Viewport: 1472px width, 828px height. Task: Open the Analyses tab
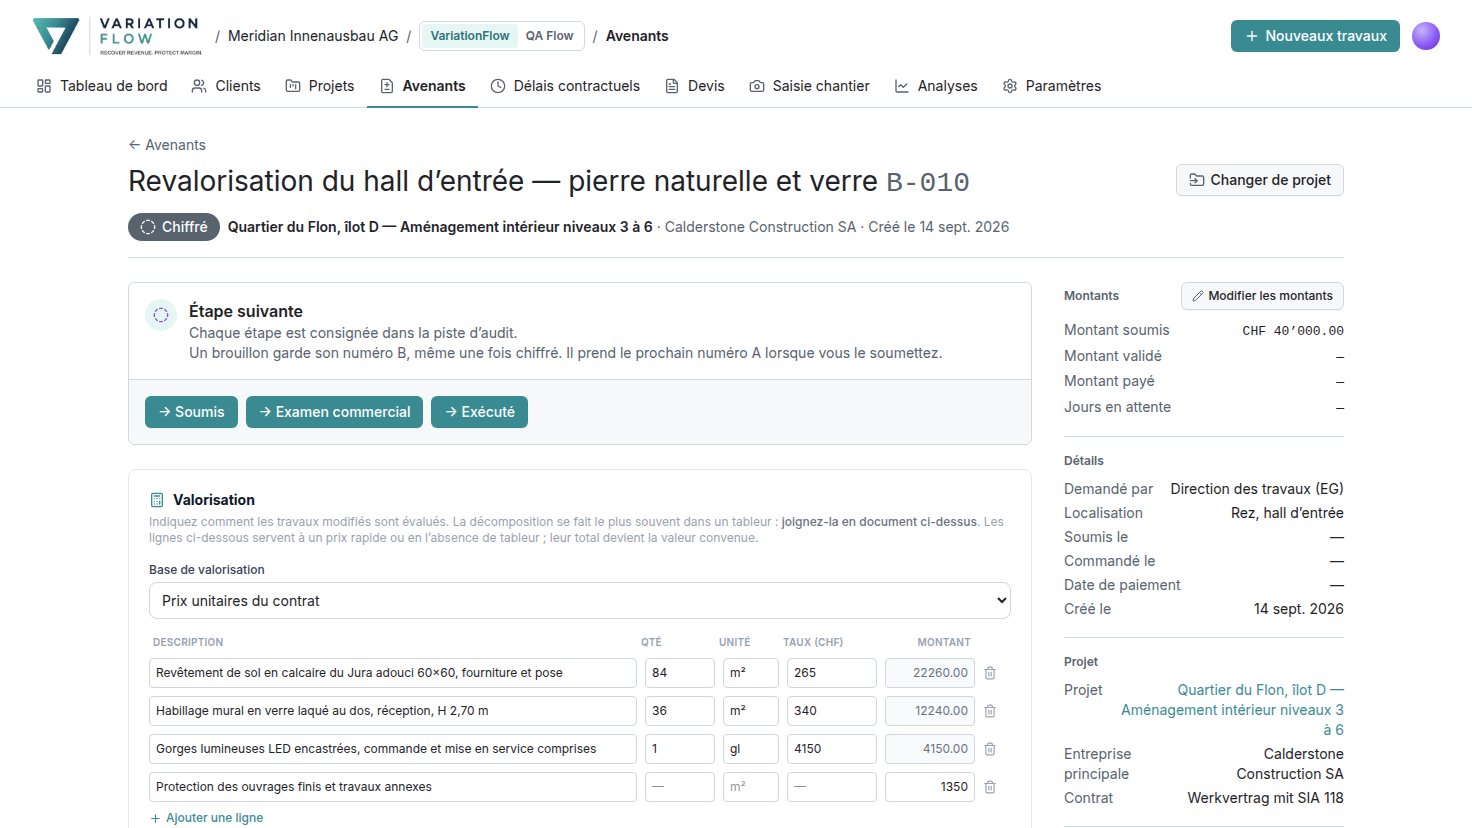[x=936, y=86]
